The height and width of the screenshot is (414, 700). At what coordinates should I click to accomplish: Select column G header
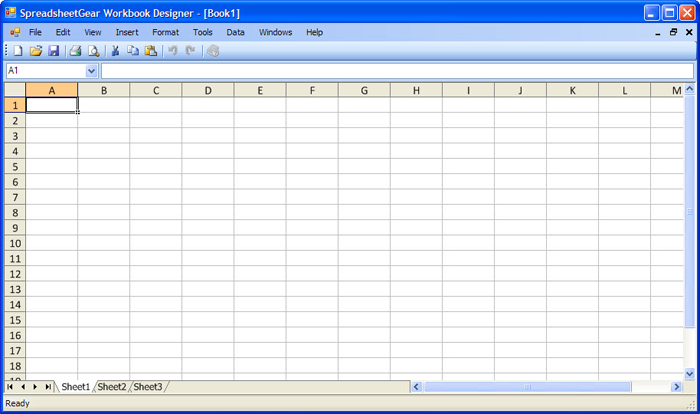(364, 90)
